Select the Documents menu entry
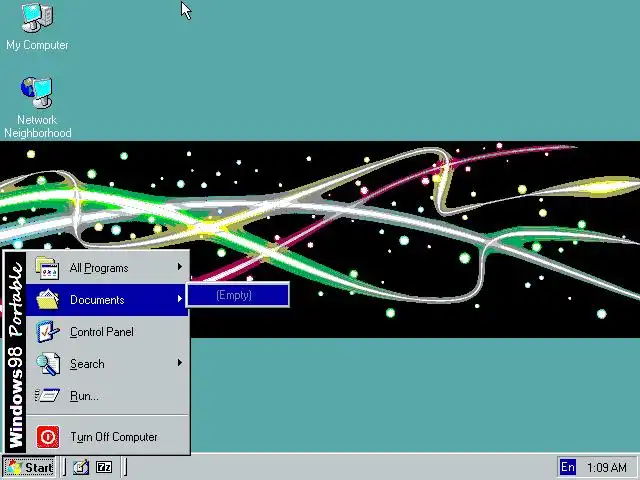The width and height of the screenshot is (640, 480). [107, 300]
